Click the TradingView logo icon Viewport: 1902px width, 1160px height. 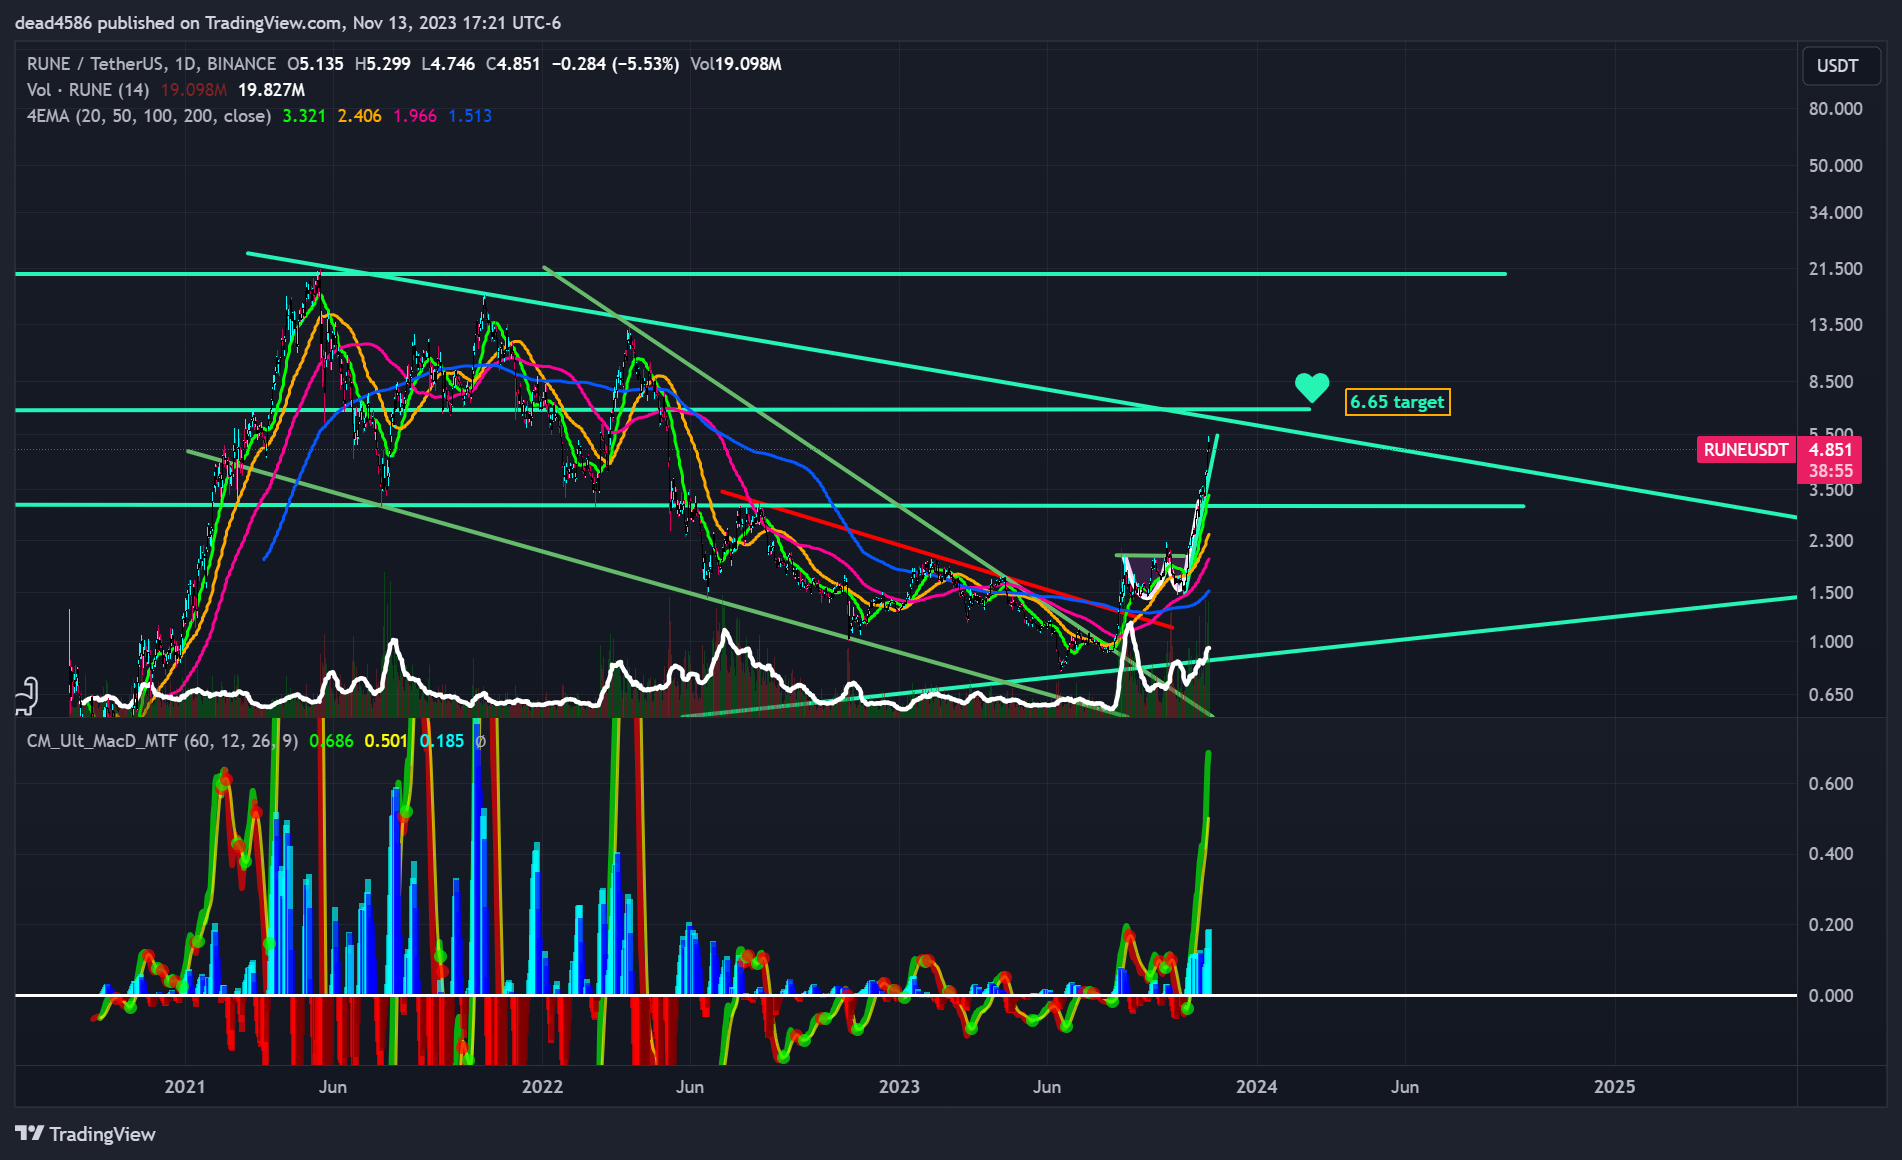29,1133
